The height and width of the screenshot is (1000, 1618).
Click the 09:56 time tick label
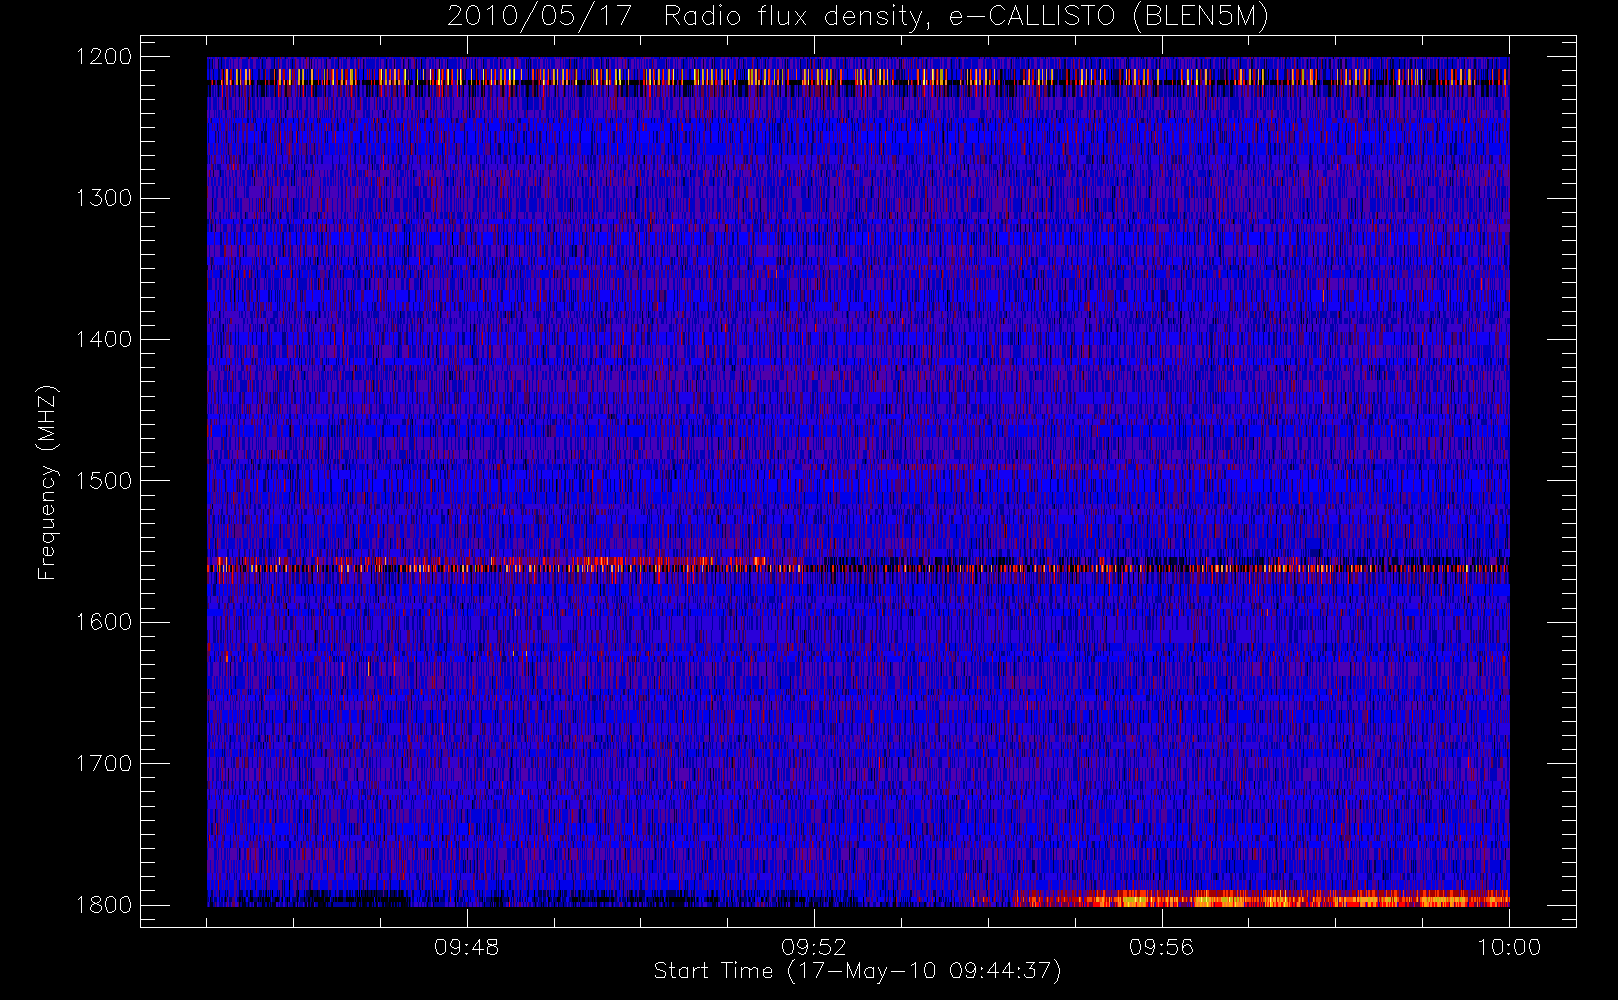click(1162, 947)
